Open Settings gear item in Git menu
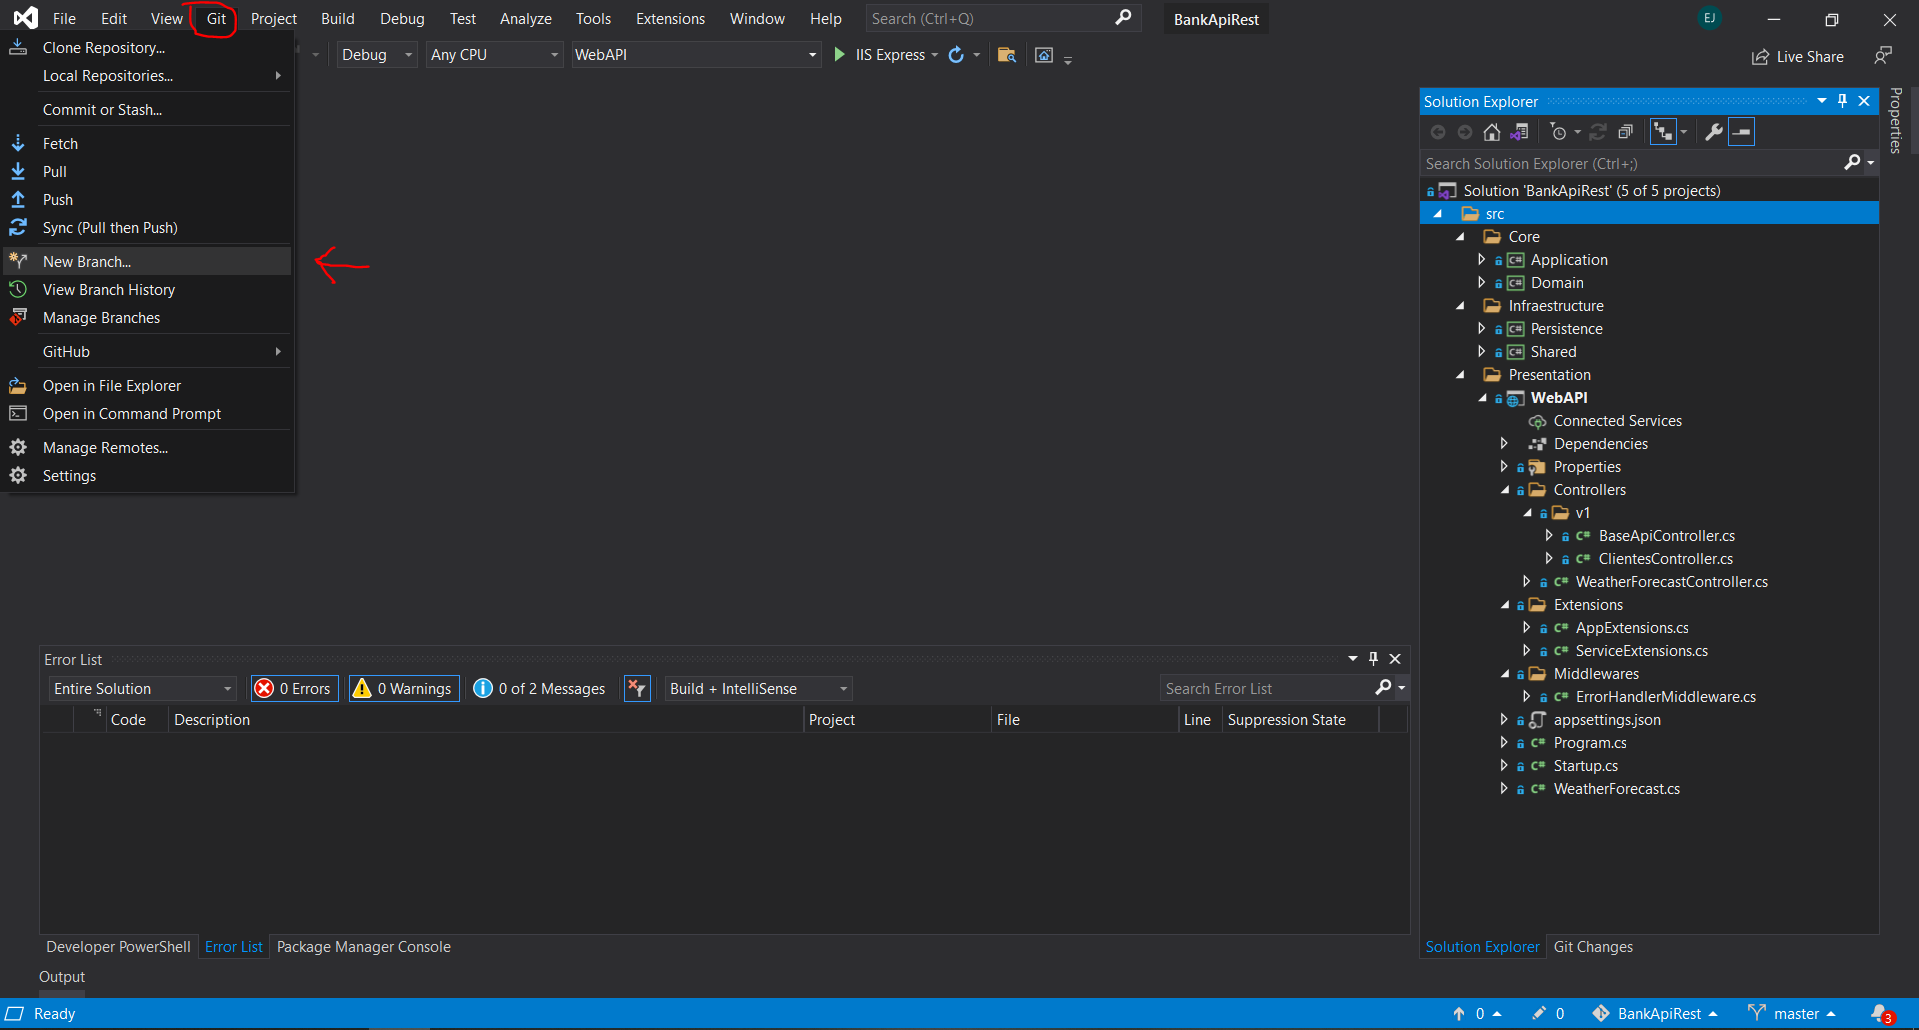The width and height of the screenshot is (1919, 1030). 148,476
